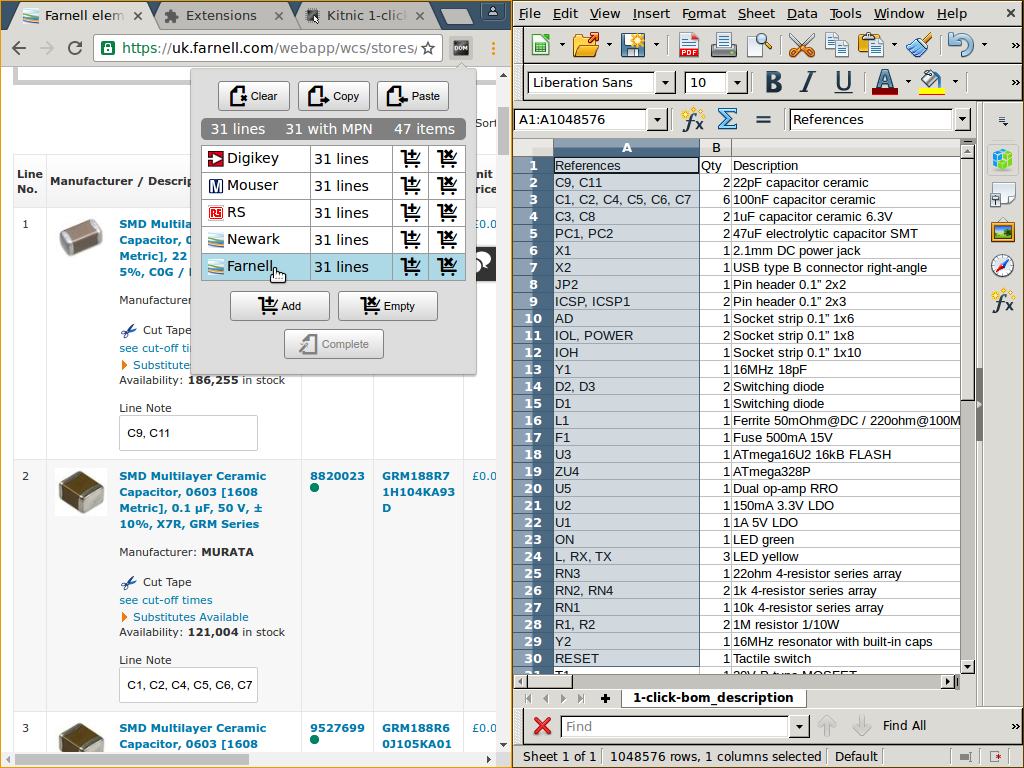Open the sidebar Navigator compass icon
This screenshot has width=1024, height=768.
pos(1002,266)
